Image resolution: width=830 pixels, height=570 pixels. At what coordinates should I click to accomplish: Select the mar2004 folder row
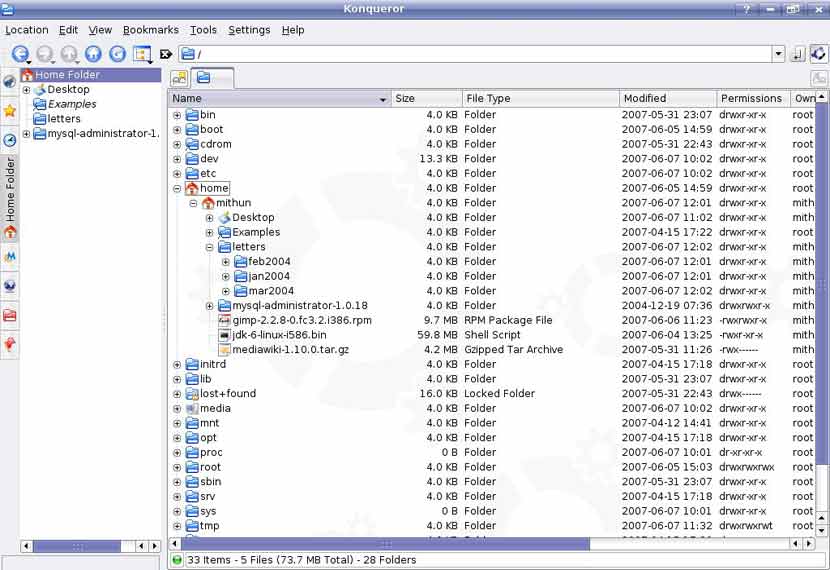coord(270,291)
